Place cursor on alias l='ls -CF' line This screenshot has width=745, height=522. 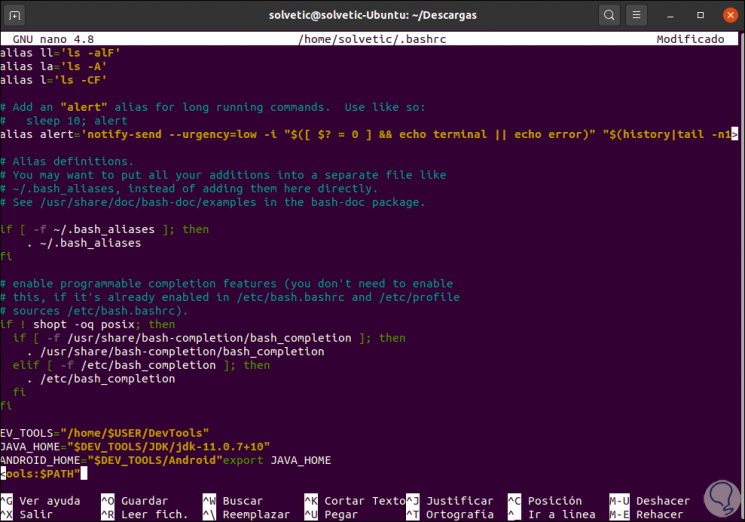coord(53,80)
